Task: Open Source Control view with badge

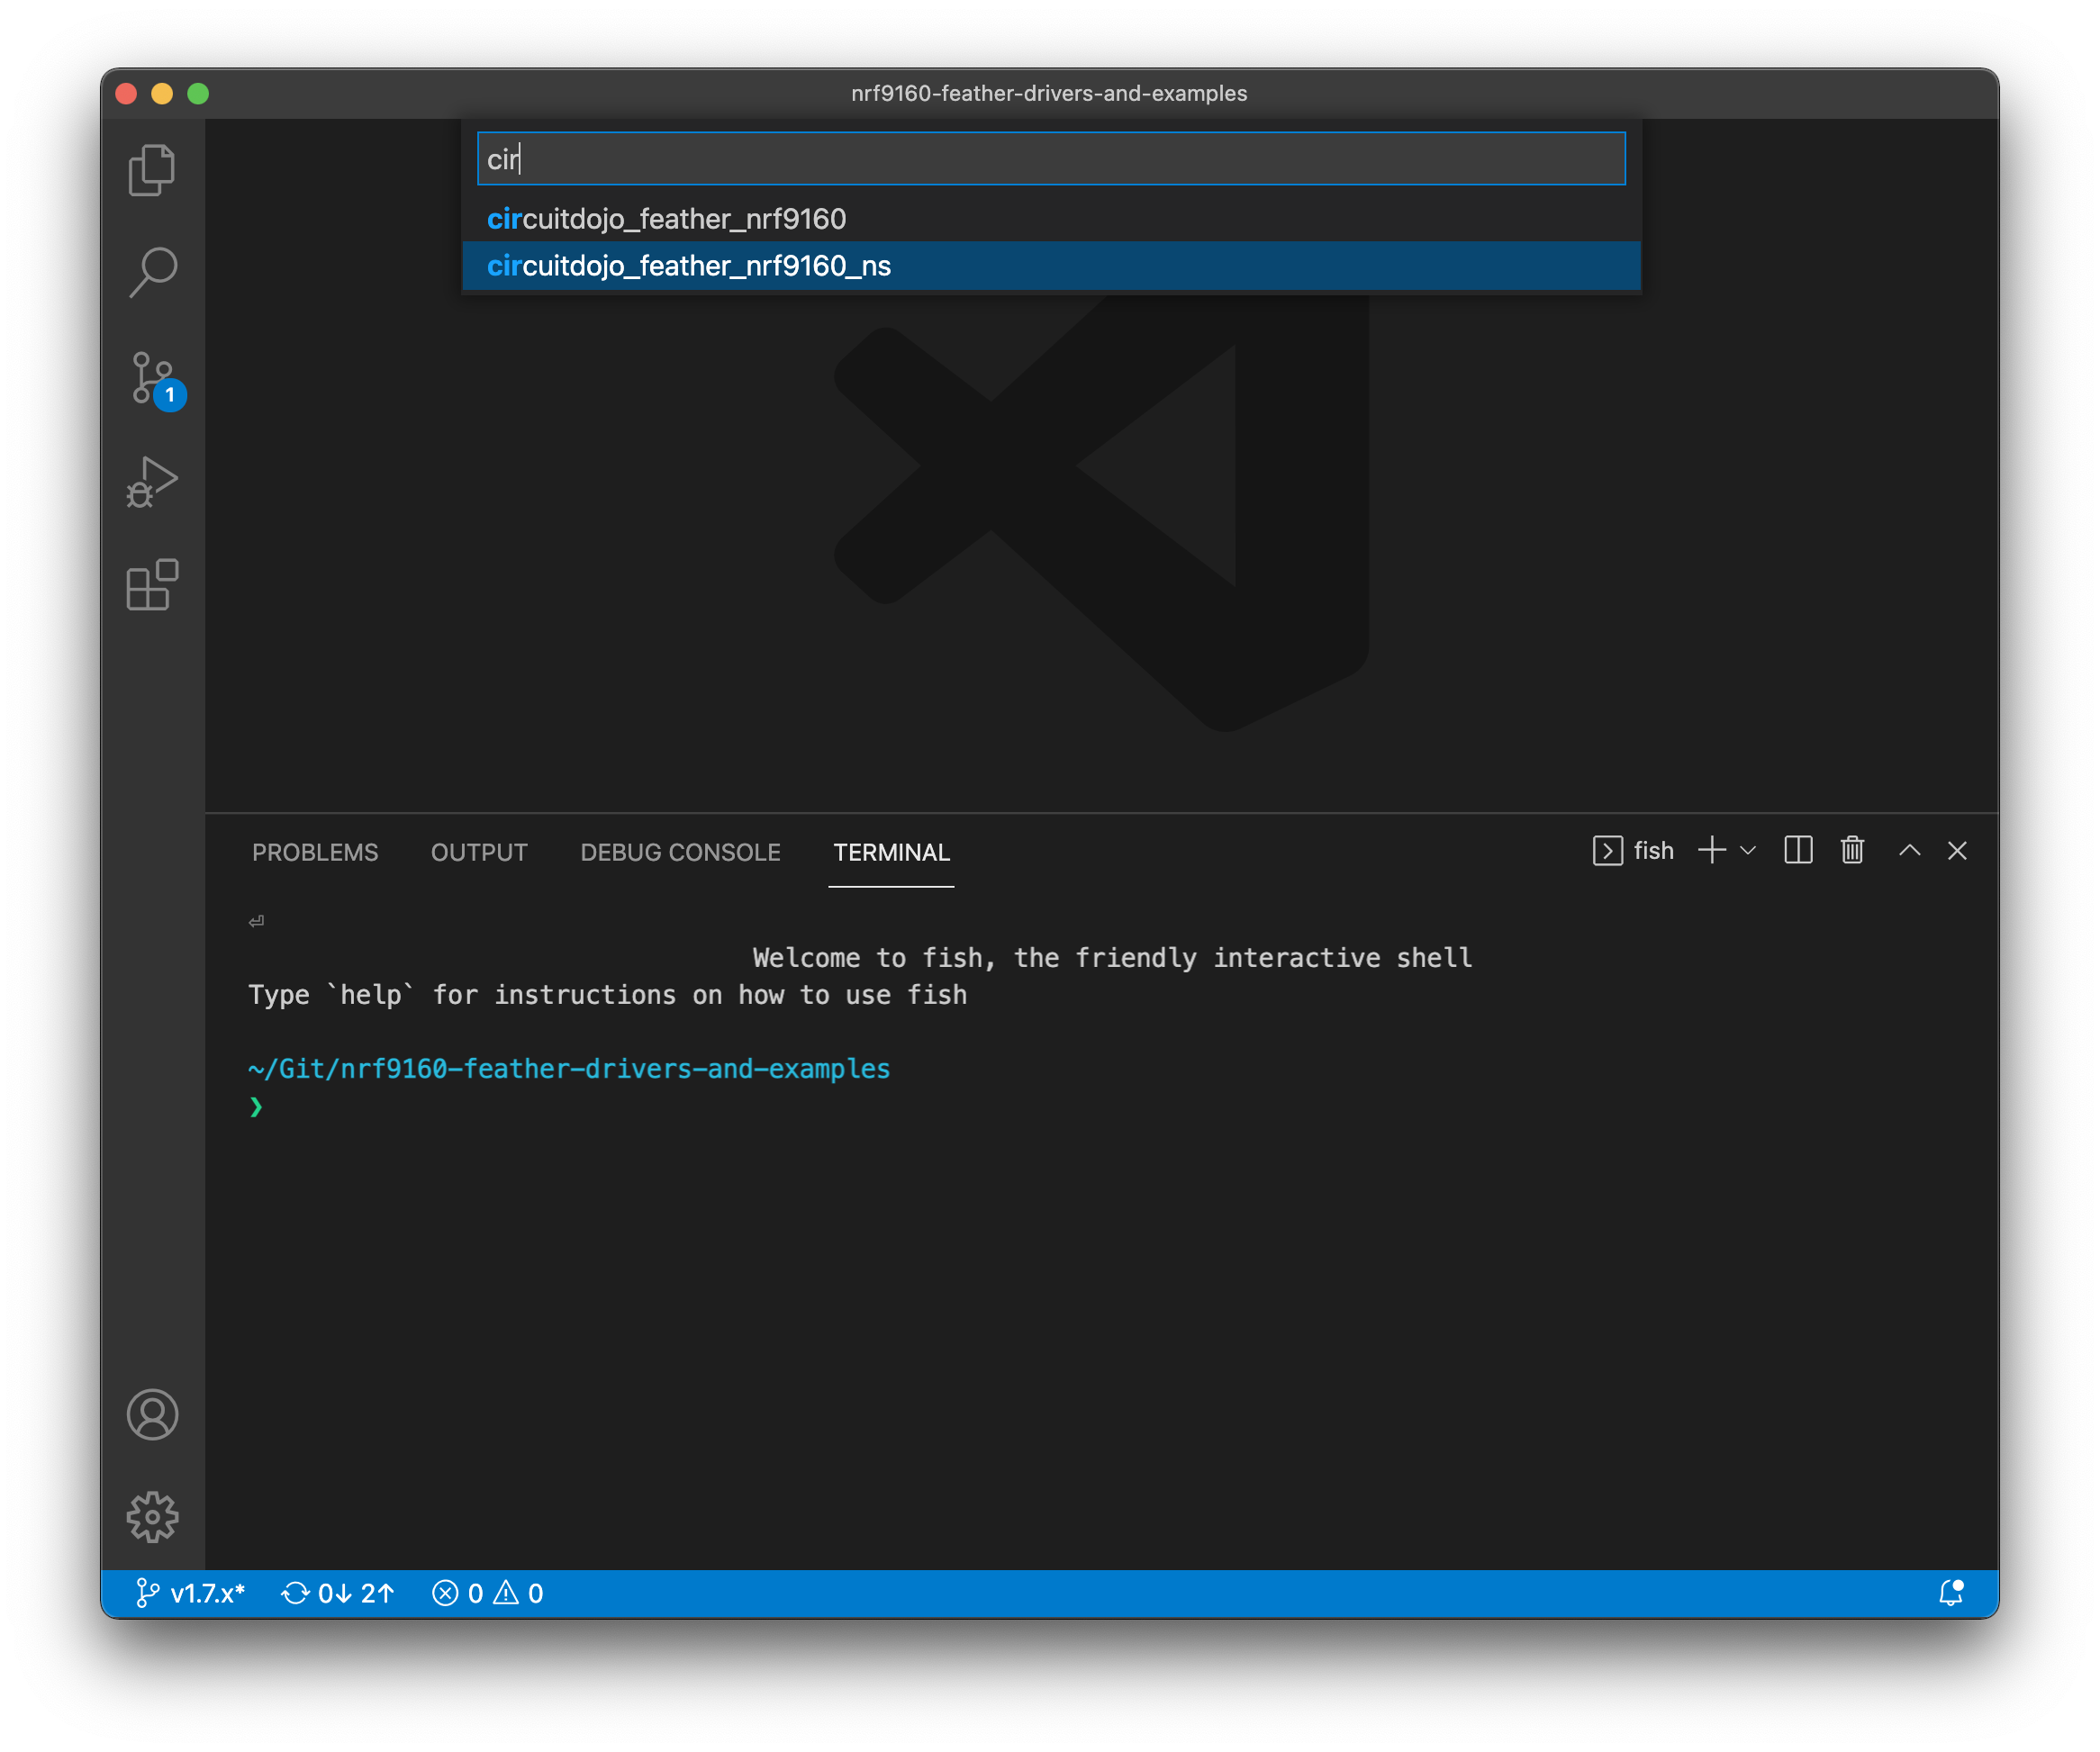Action: [x=152, y=379]
